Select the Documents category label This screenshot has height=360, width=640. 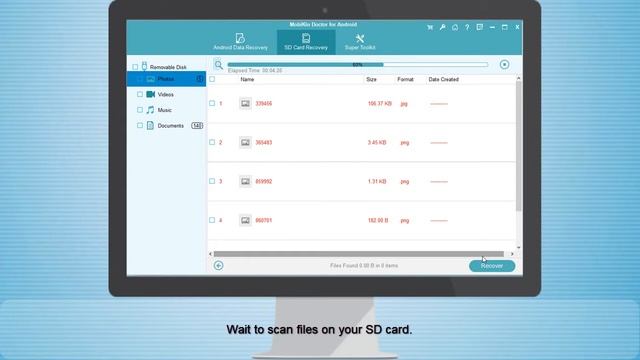[171, 126]
